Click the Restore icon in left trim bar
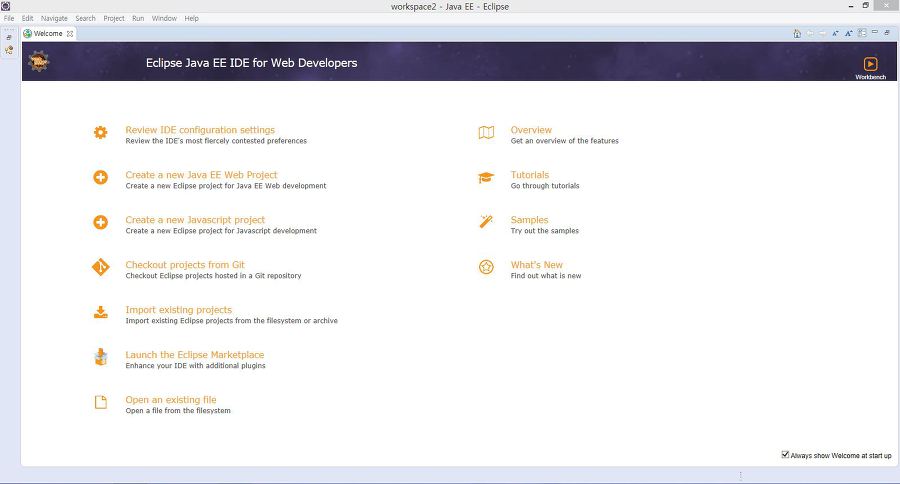This screenshot has width=900, height=484. point(9,38)
